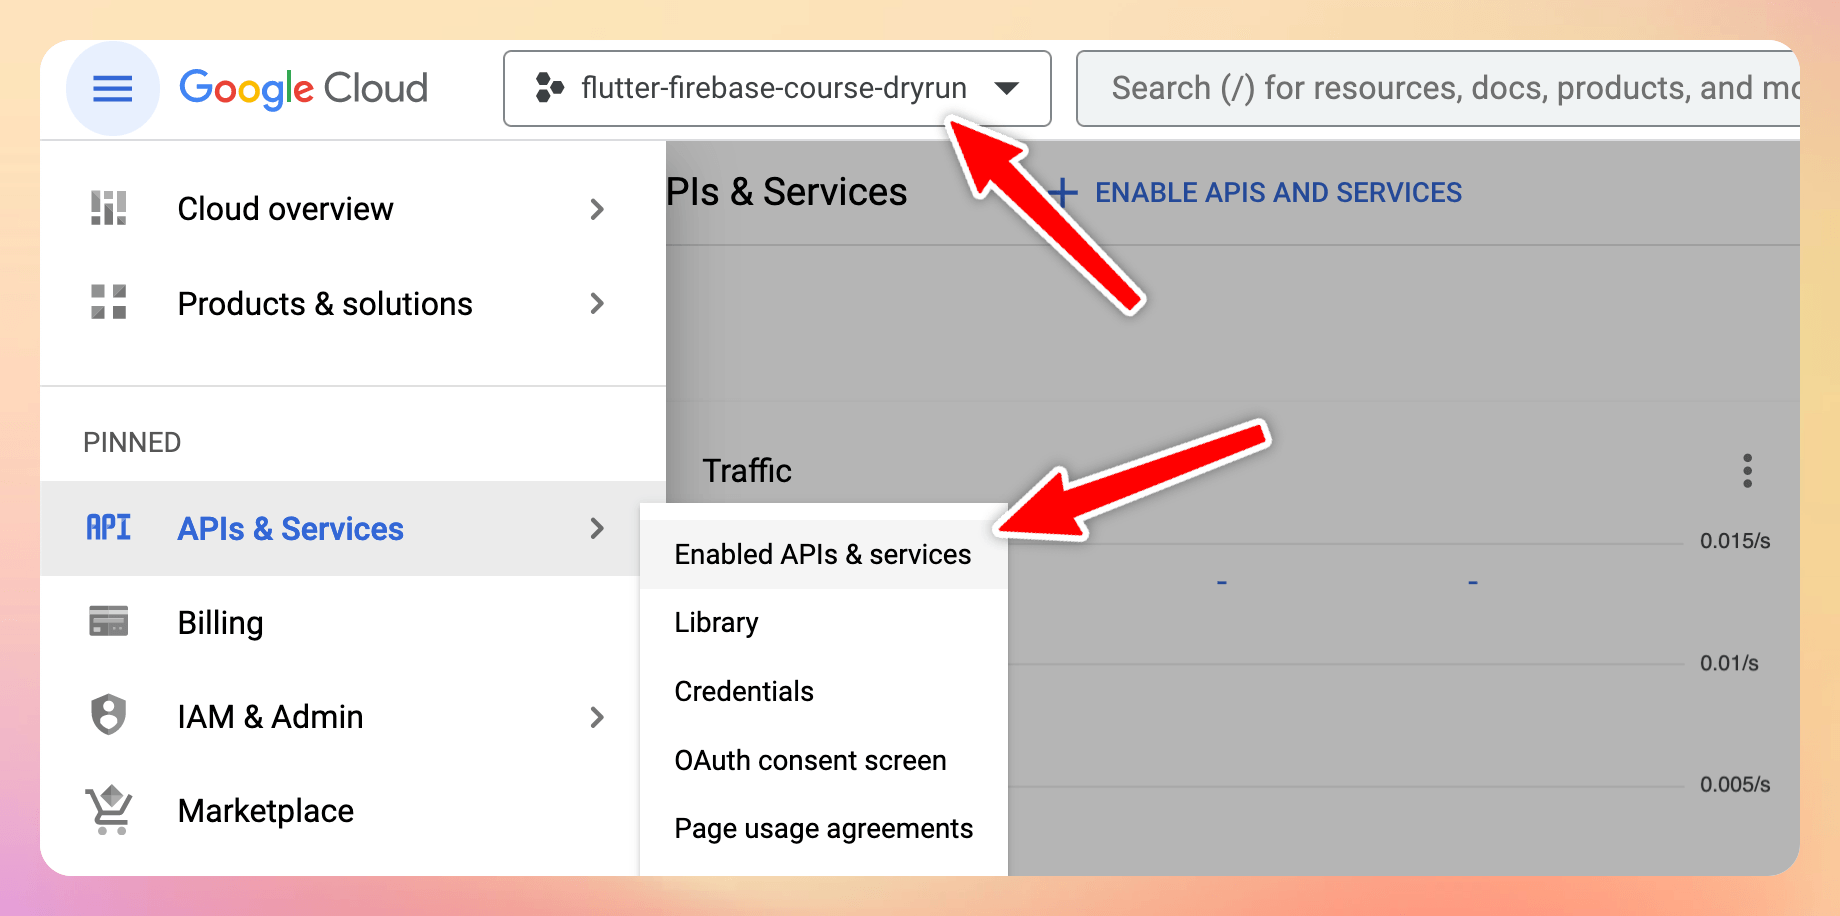
Task: Click the Products & solutions grid icon
Action: point(108,302)
